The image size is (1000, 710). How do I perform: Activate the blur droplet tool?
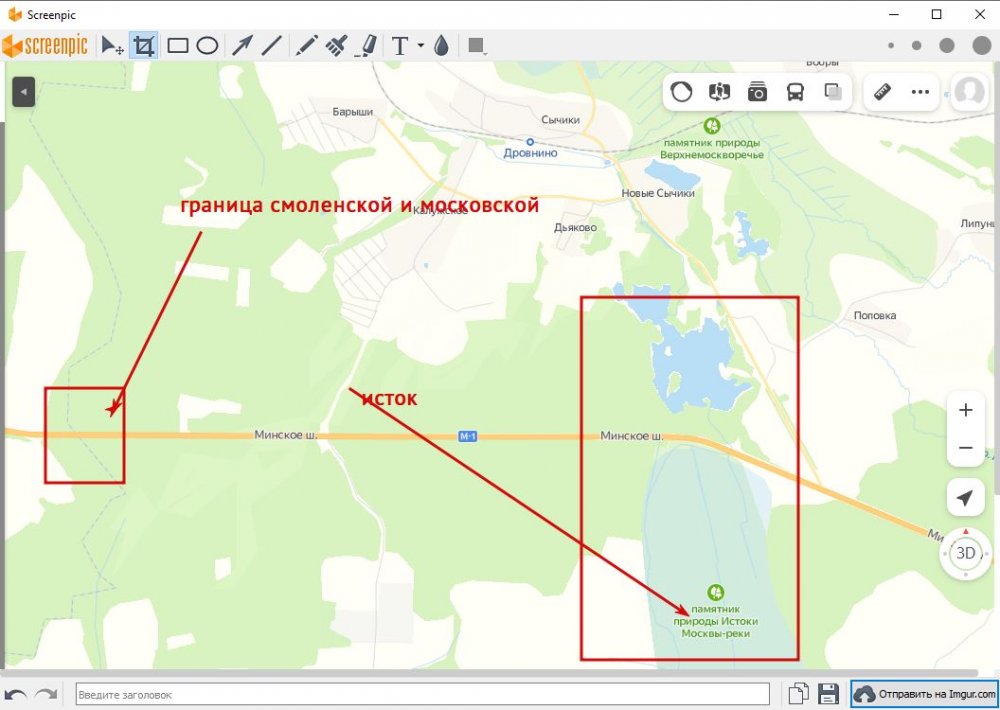pos(441,46)
